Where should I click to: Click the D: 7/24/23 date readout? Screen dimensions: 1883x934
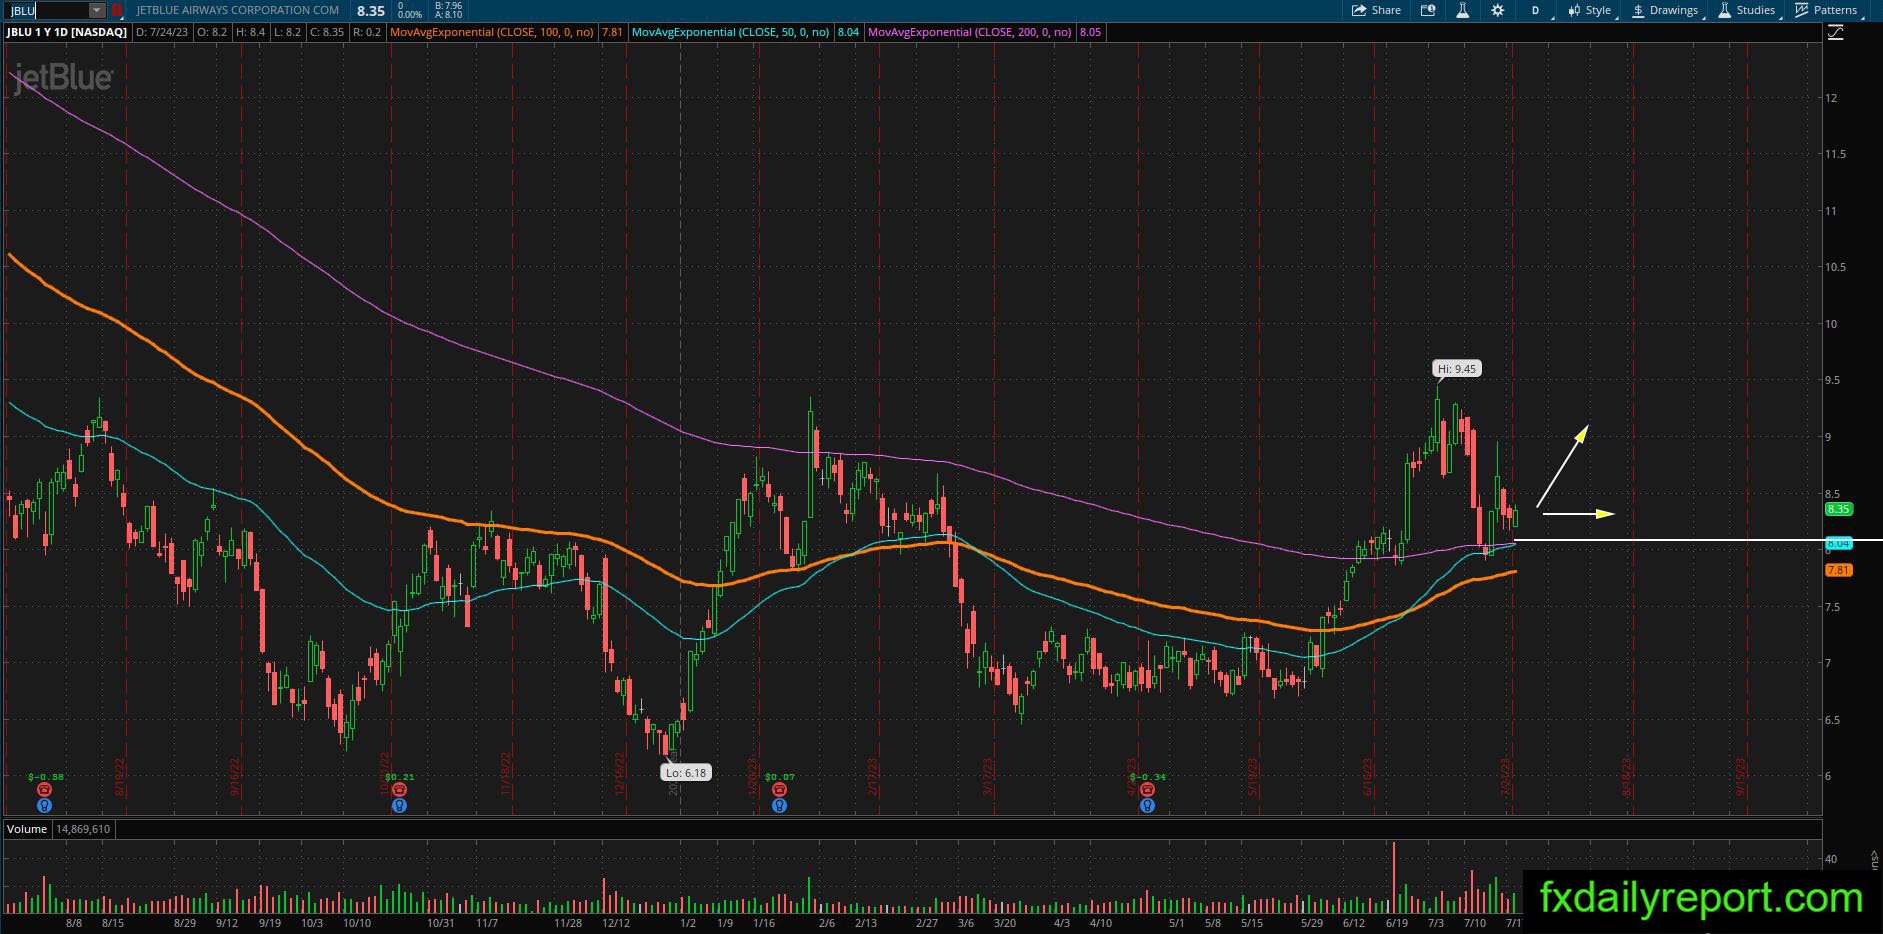(162, 32)
